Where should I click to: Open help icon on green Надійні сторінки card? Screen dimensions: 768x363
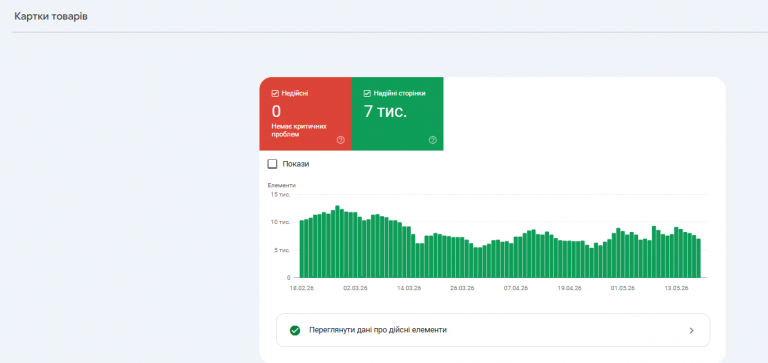pos(432,140)
